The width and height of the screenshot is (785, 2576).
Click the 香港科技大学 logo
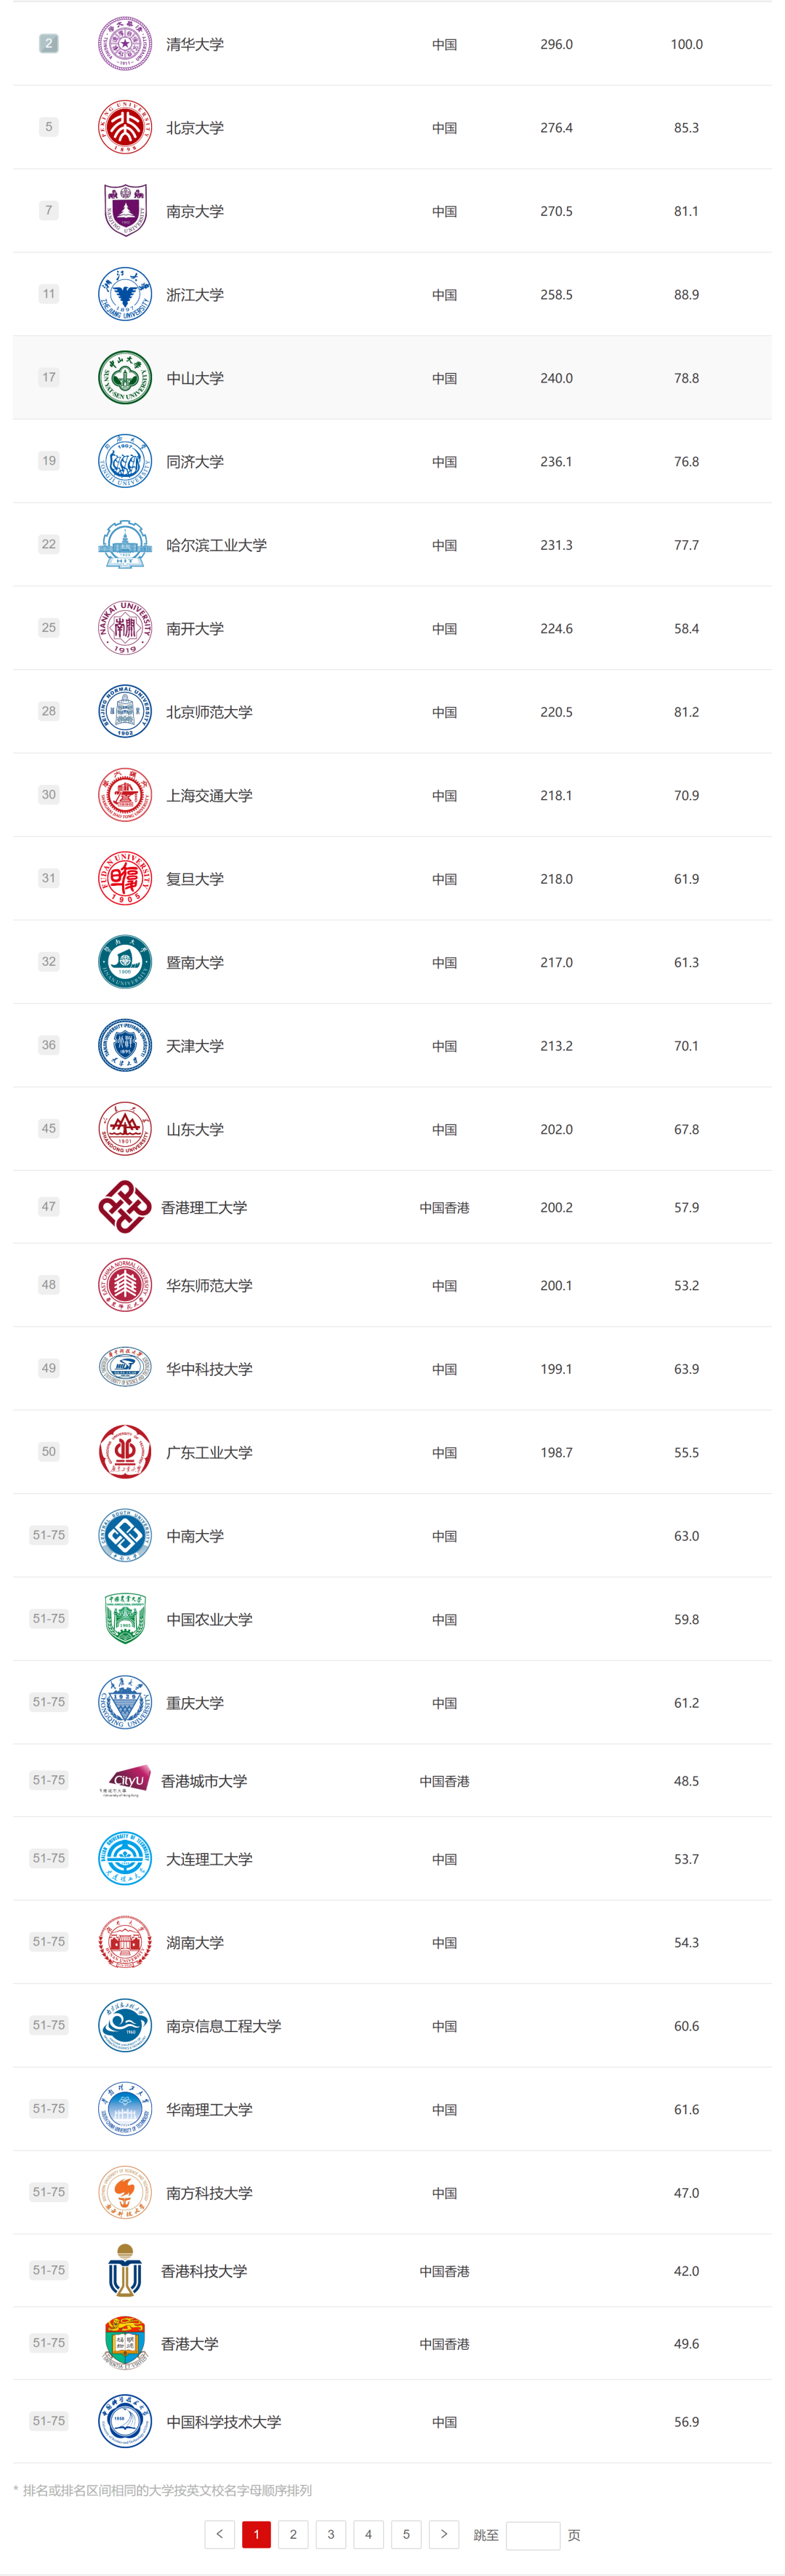tap(125, 2270)
